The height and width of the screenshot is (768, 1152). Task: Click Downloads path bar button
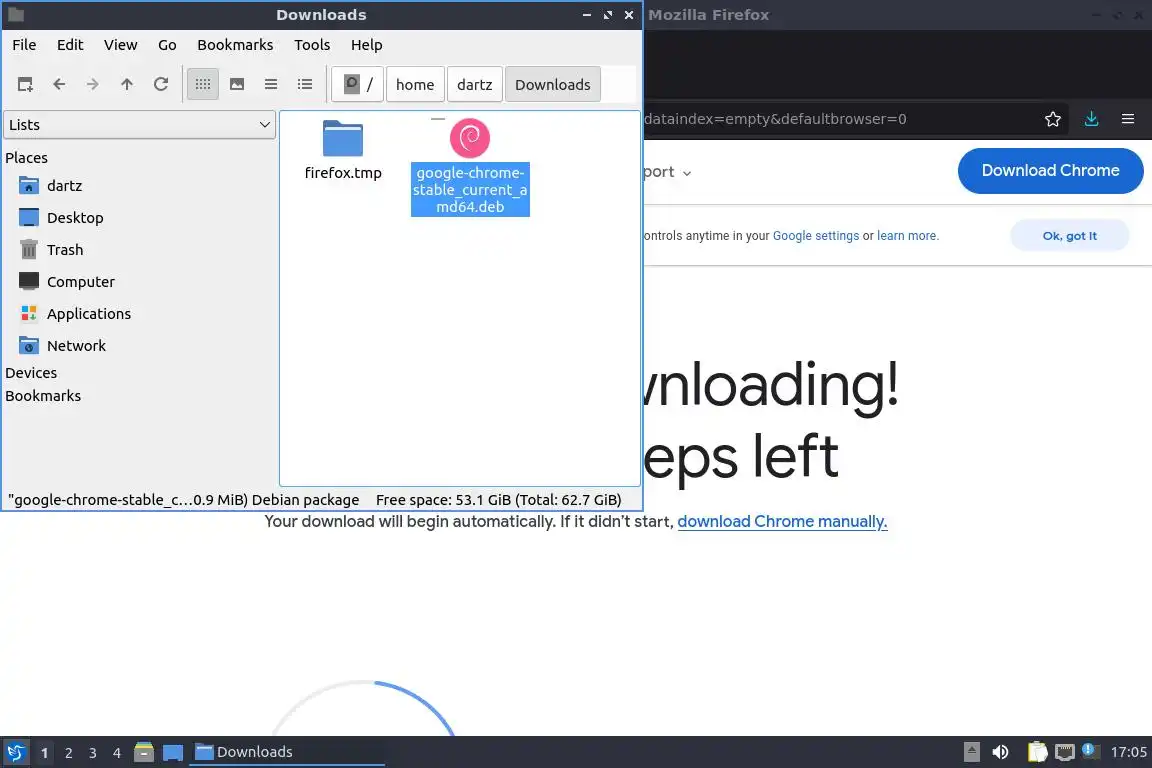point(552,85)
